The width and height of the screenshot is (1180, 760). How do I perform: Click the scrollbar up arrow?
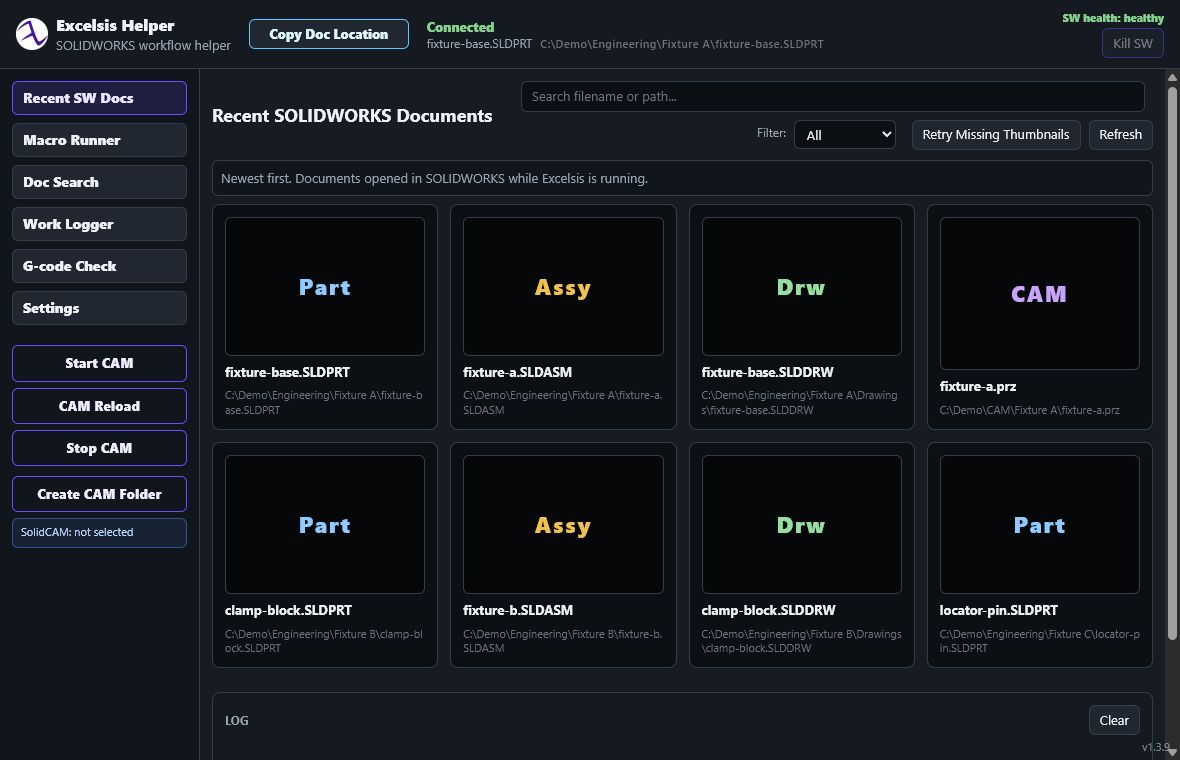tap(1172, 78)
